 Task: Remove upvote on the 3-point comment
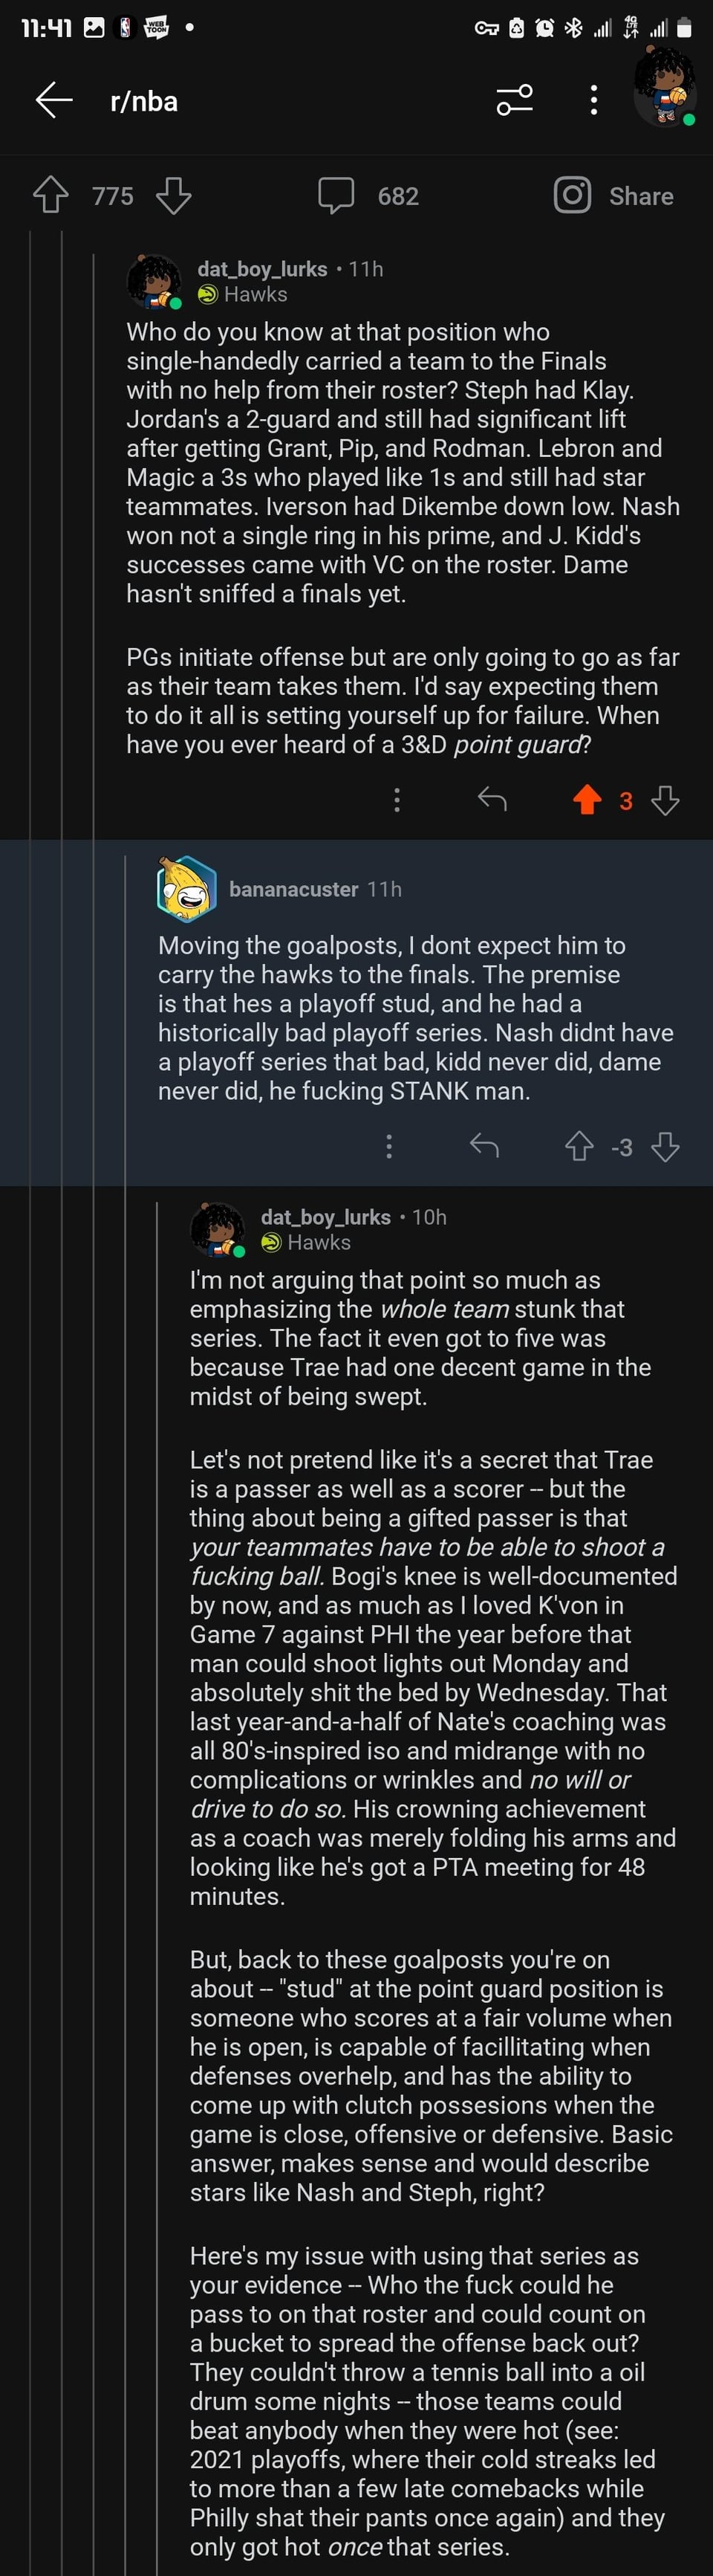coord(587,799)
